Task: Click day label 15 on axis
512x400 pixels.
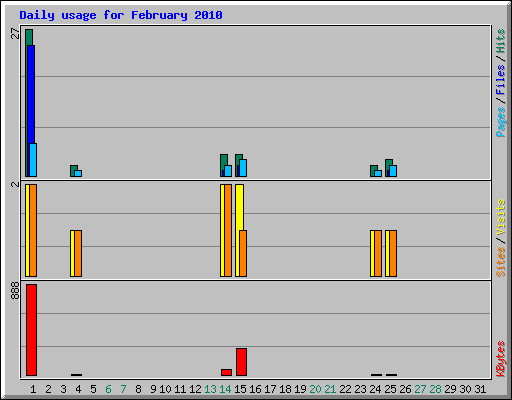Action: (x=240, y=389)
